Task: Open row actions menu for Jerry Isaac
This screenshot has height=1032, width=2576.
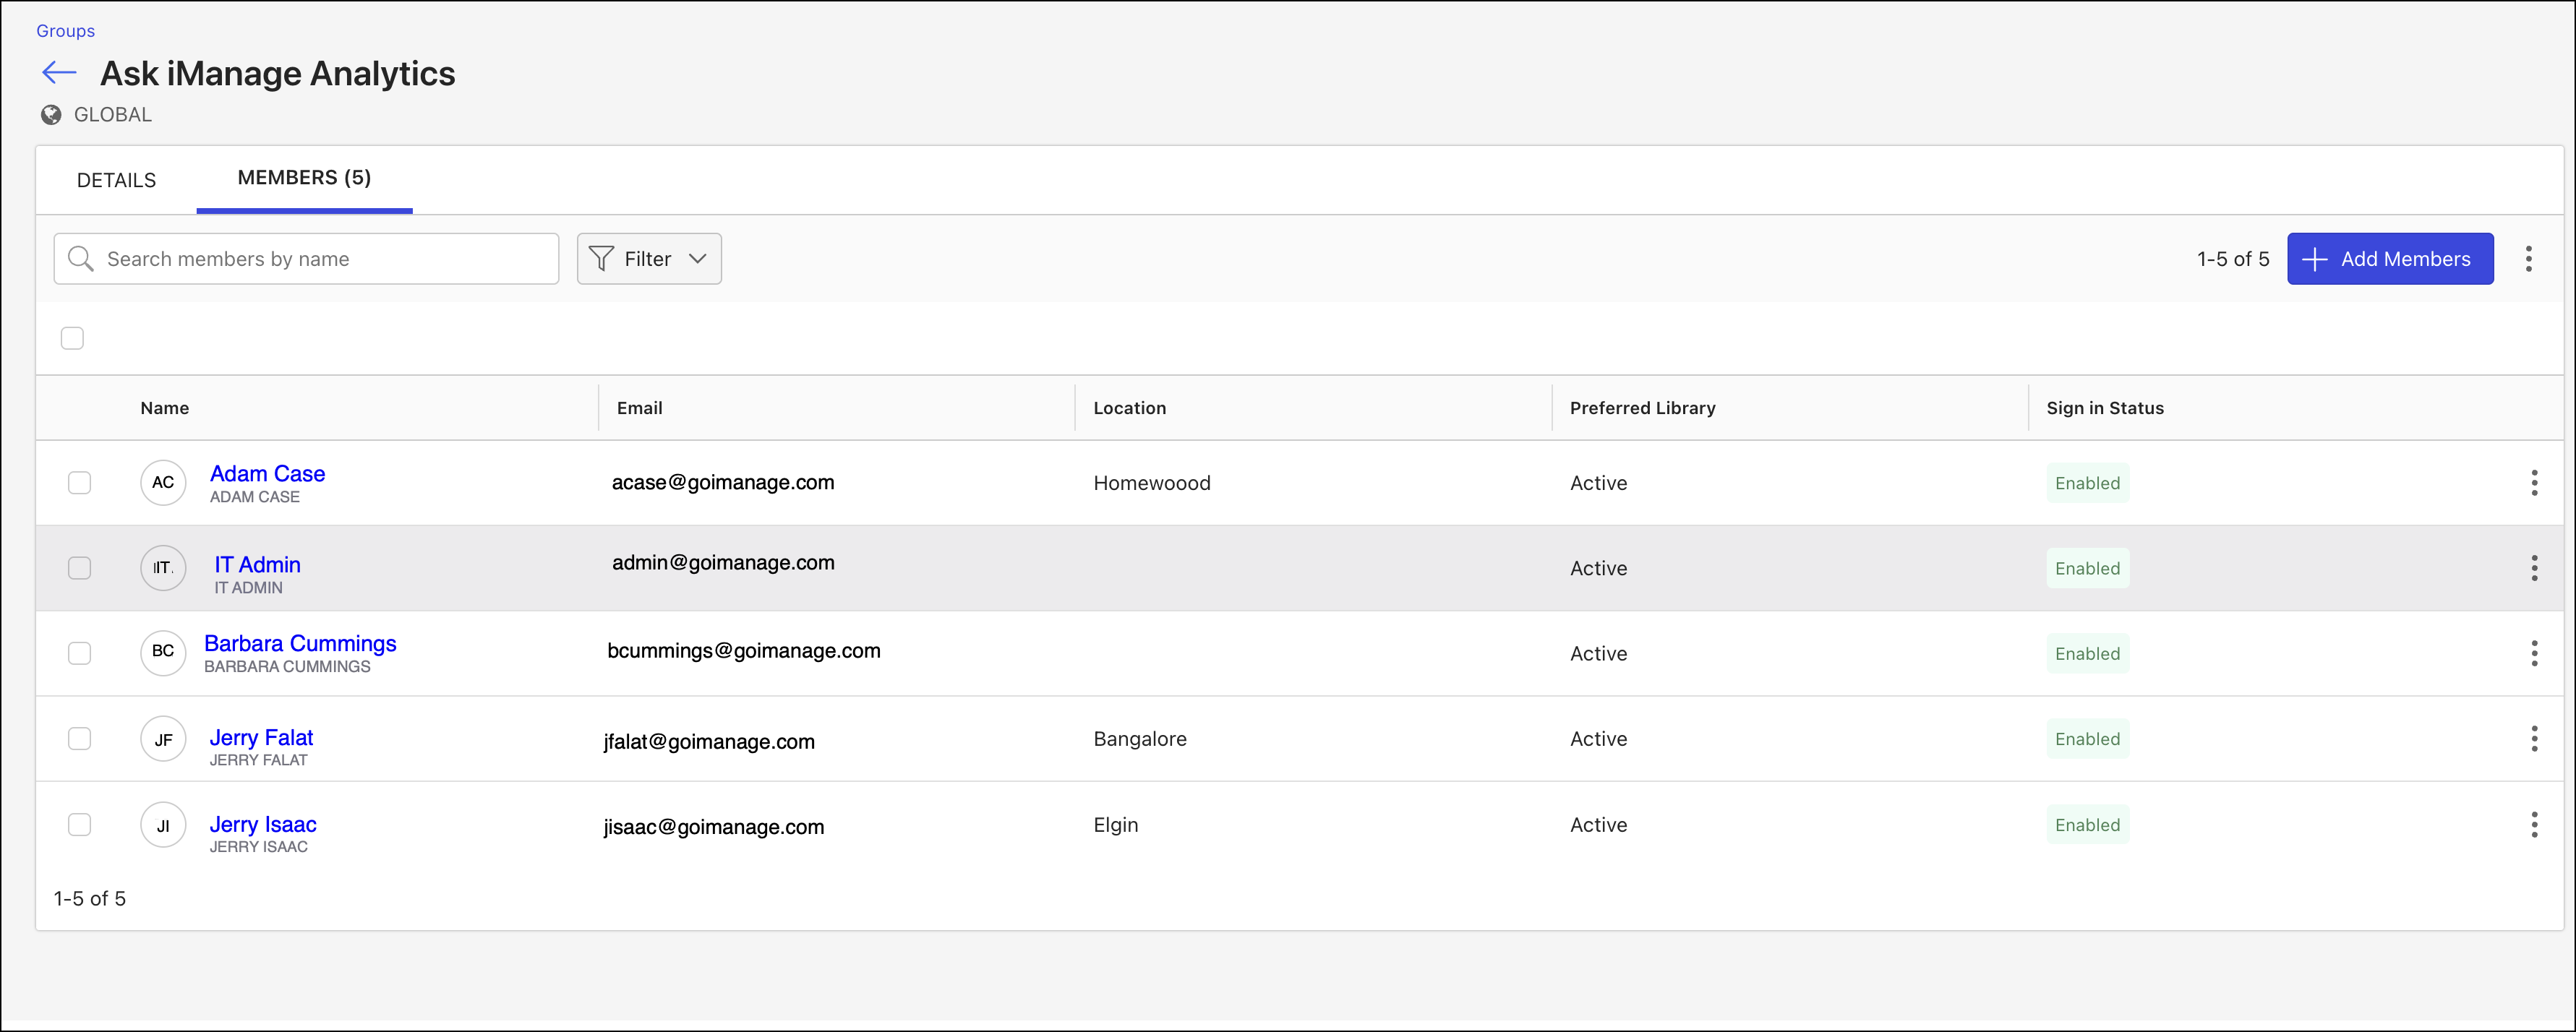Action: 2533,825
